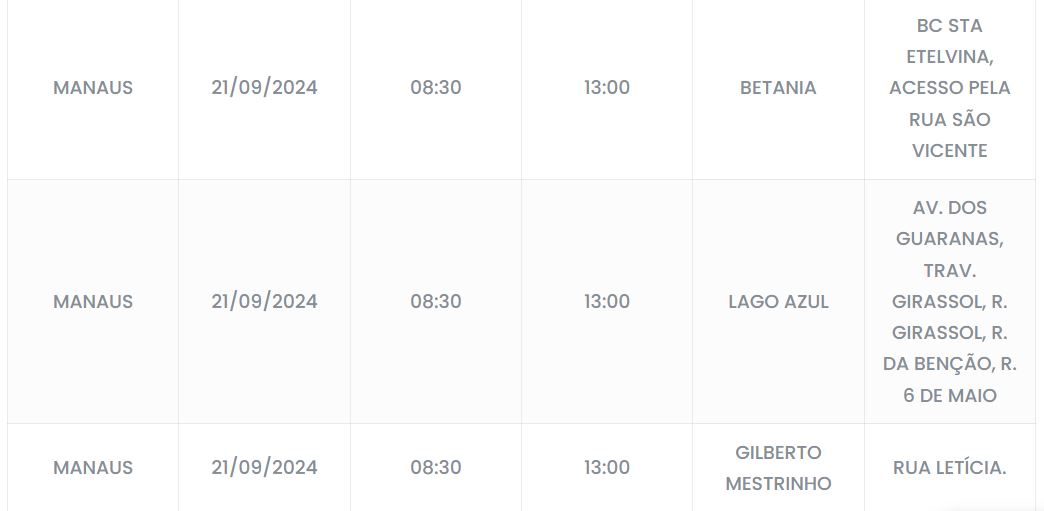Screen dimensions: 1044x511
Task: Click the MANAUS cell in the Betania row
Action: point(93,88)
